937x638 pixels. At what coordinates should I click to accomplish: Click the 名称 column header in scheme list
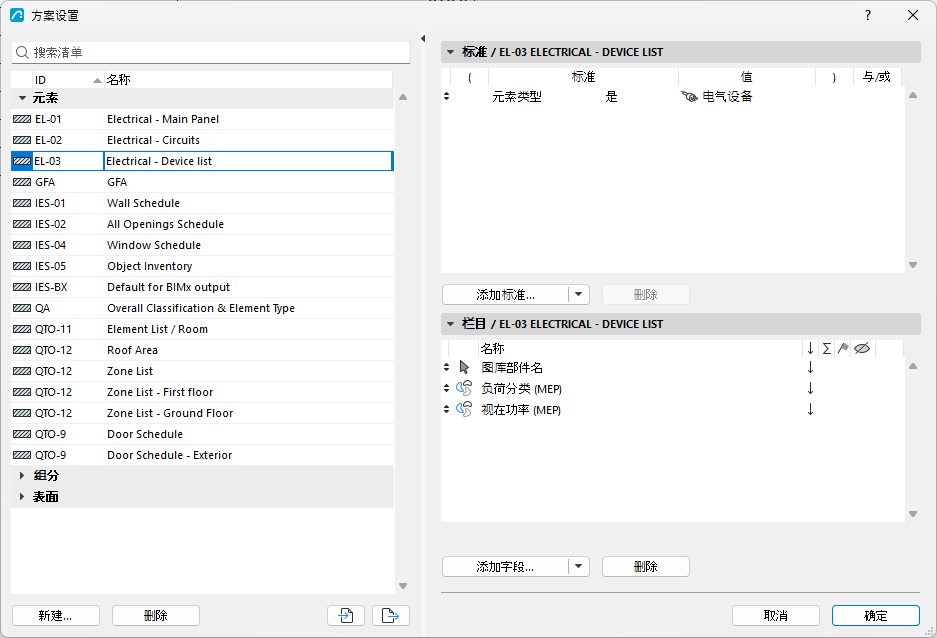(248, 80)
